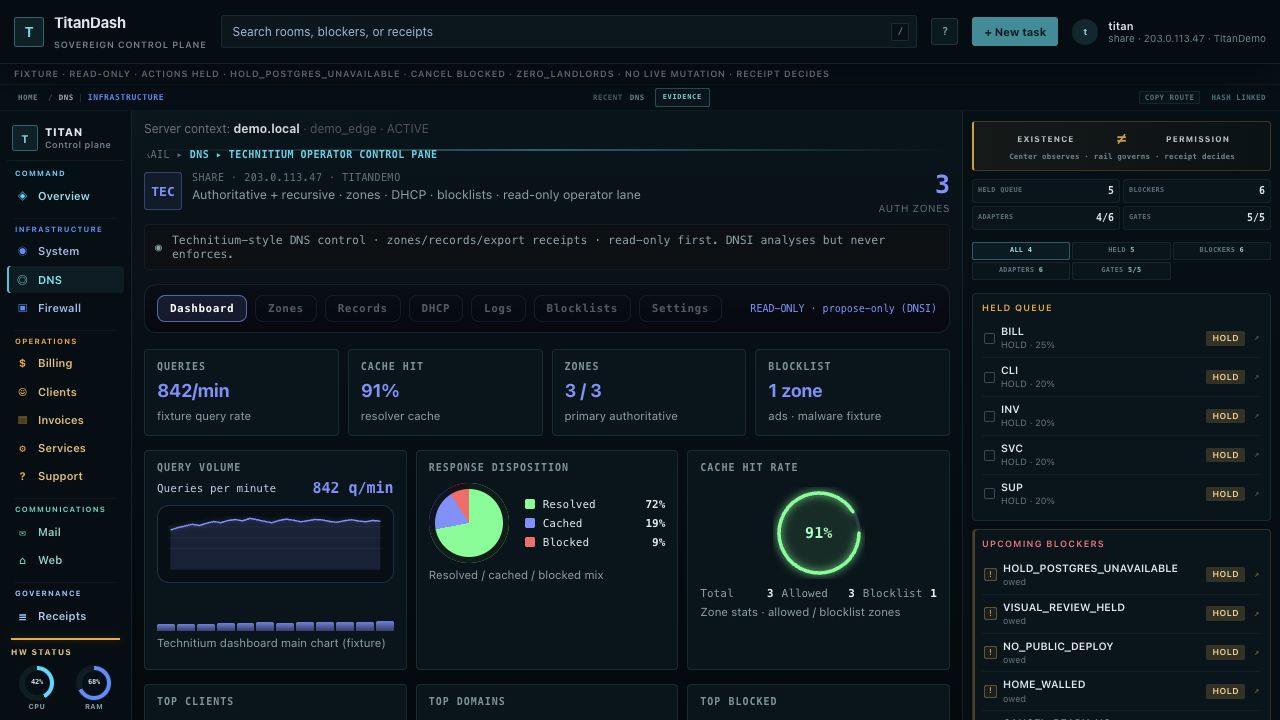The image size is (1280, 720).
Task: Select the Dashboard tab
Action: tap(202, 308)
